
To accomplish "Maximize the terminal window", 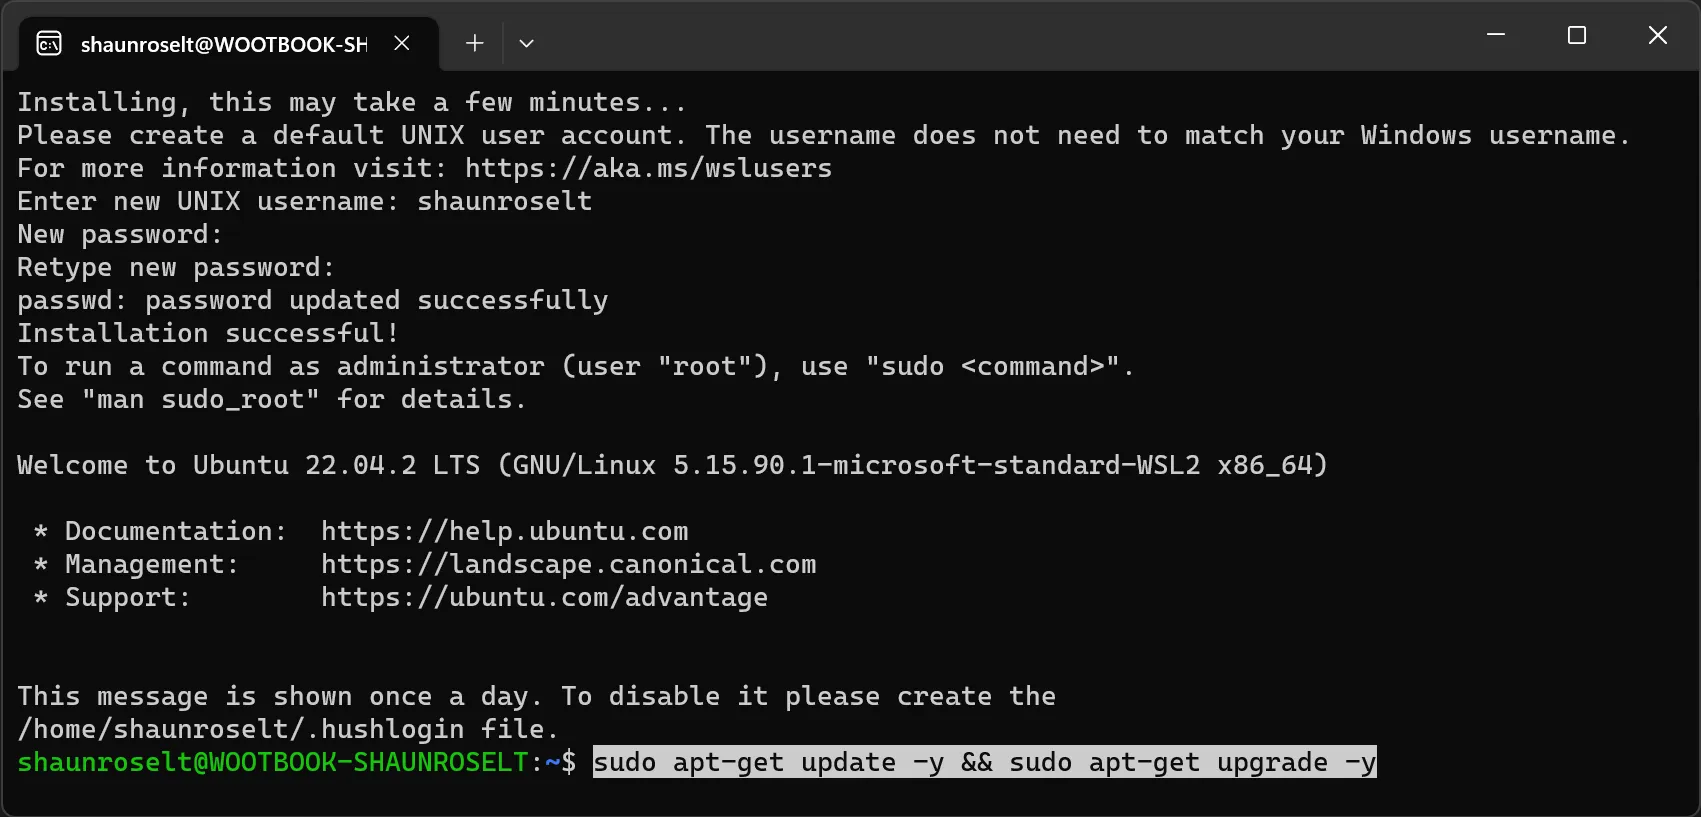I will pyautogui.click(x=1577, y=35).
